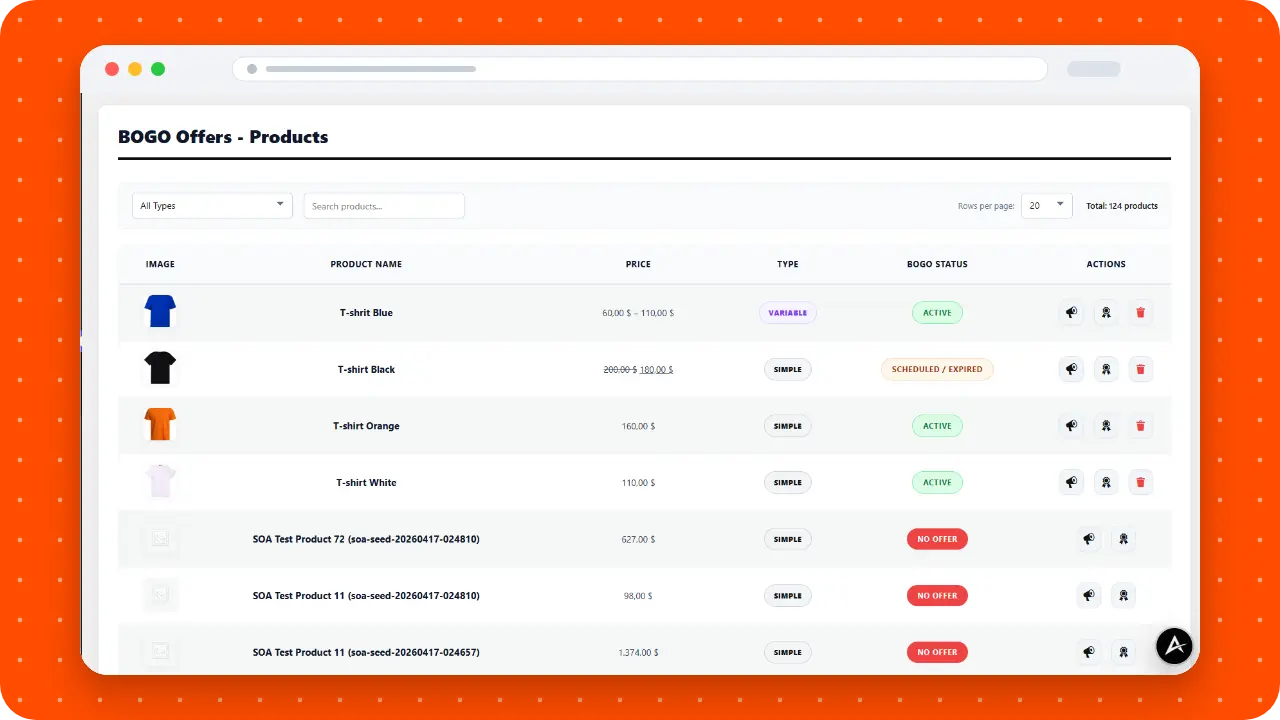Click NO OFFER badge in 98,00 $ row
This screenshot has height=720, width=1280.
coord(937,596)
